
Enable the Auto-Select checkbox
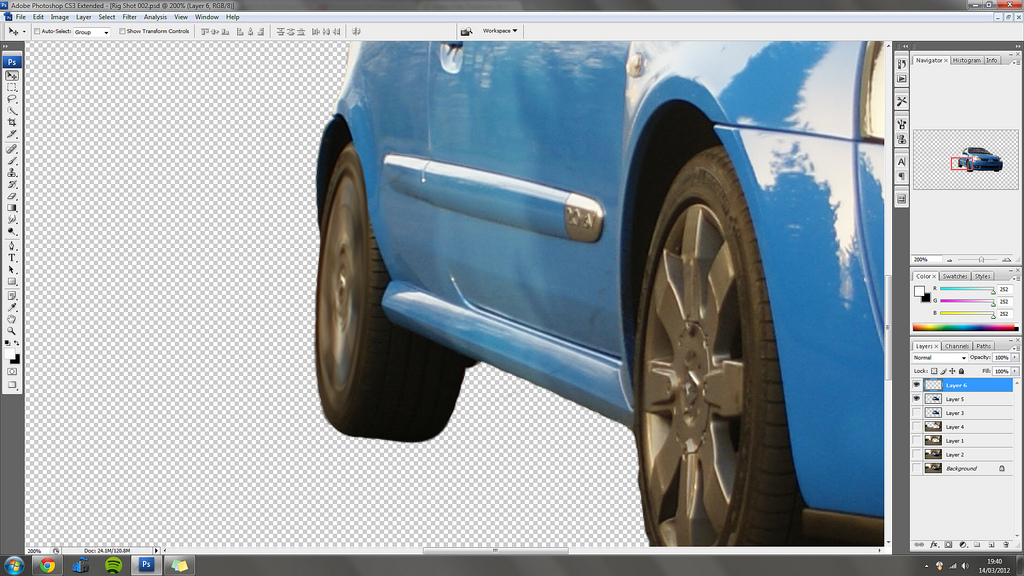tap(38, 31)
